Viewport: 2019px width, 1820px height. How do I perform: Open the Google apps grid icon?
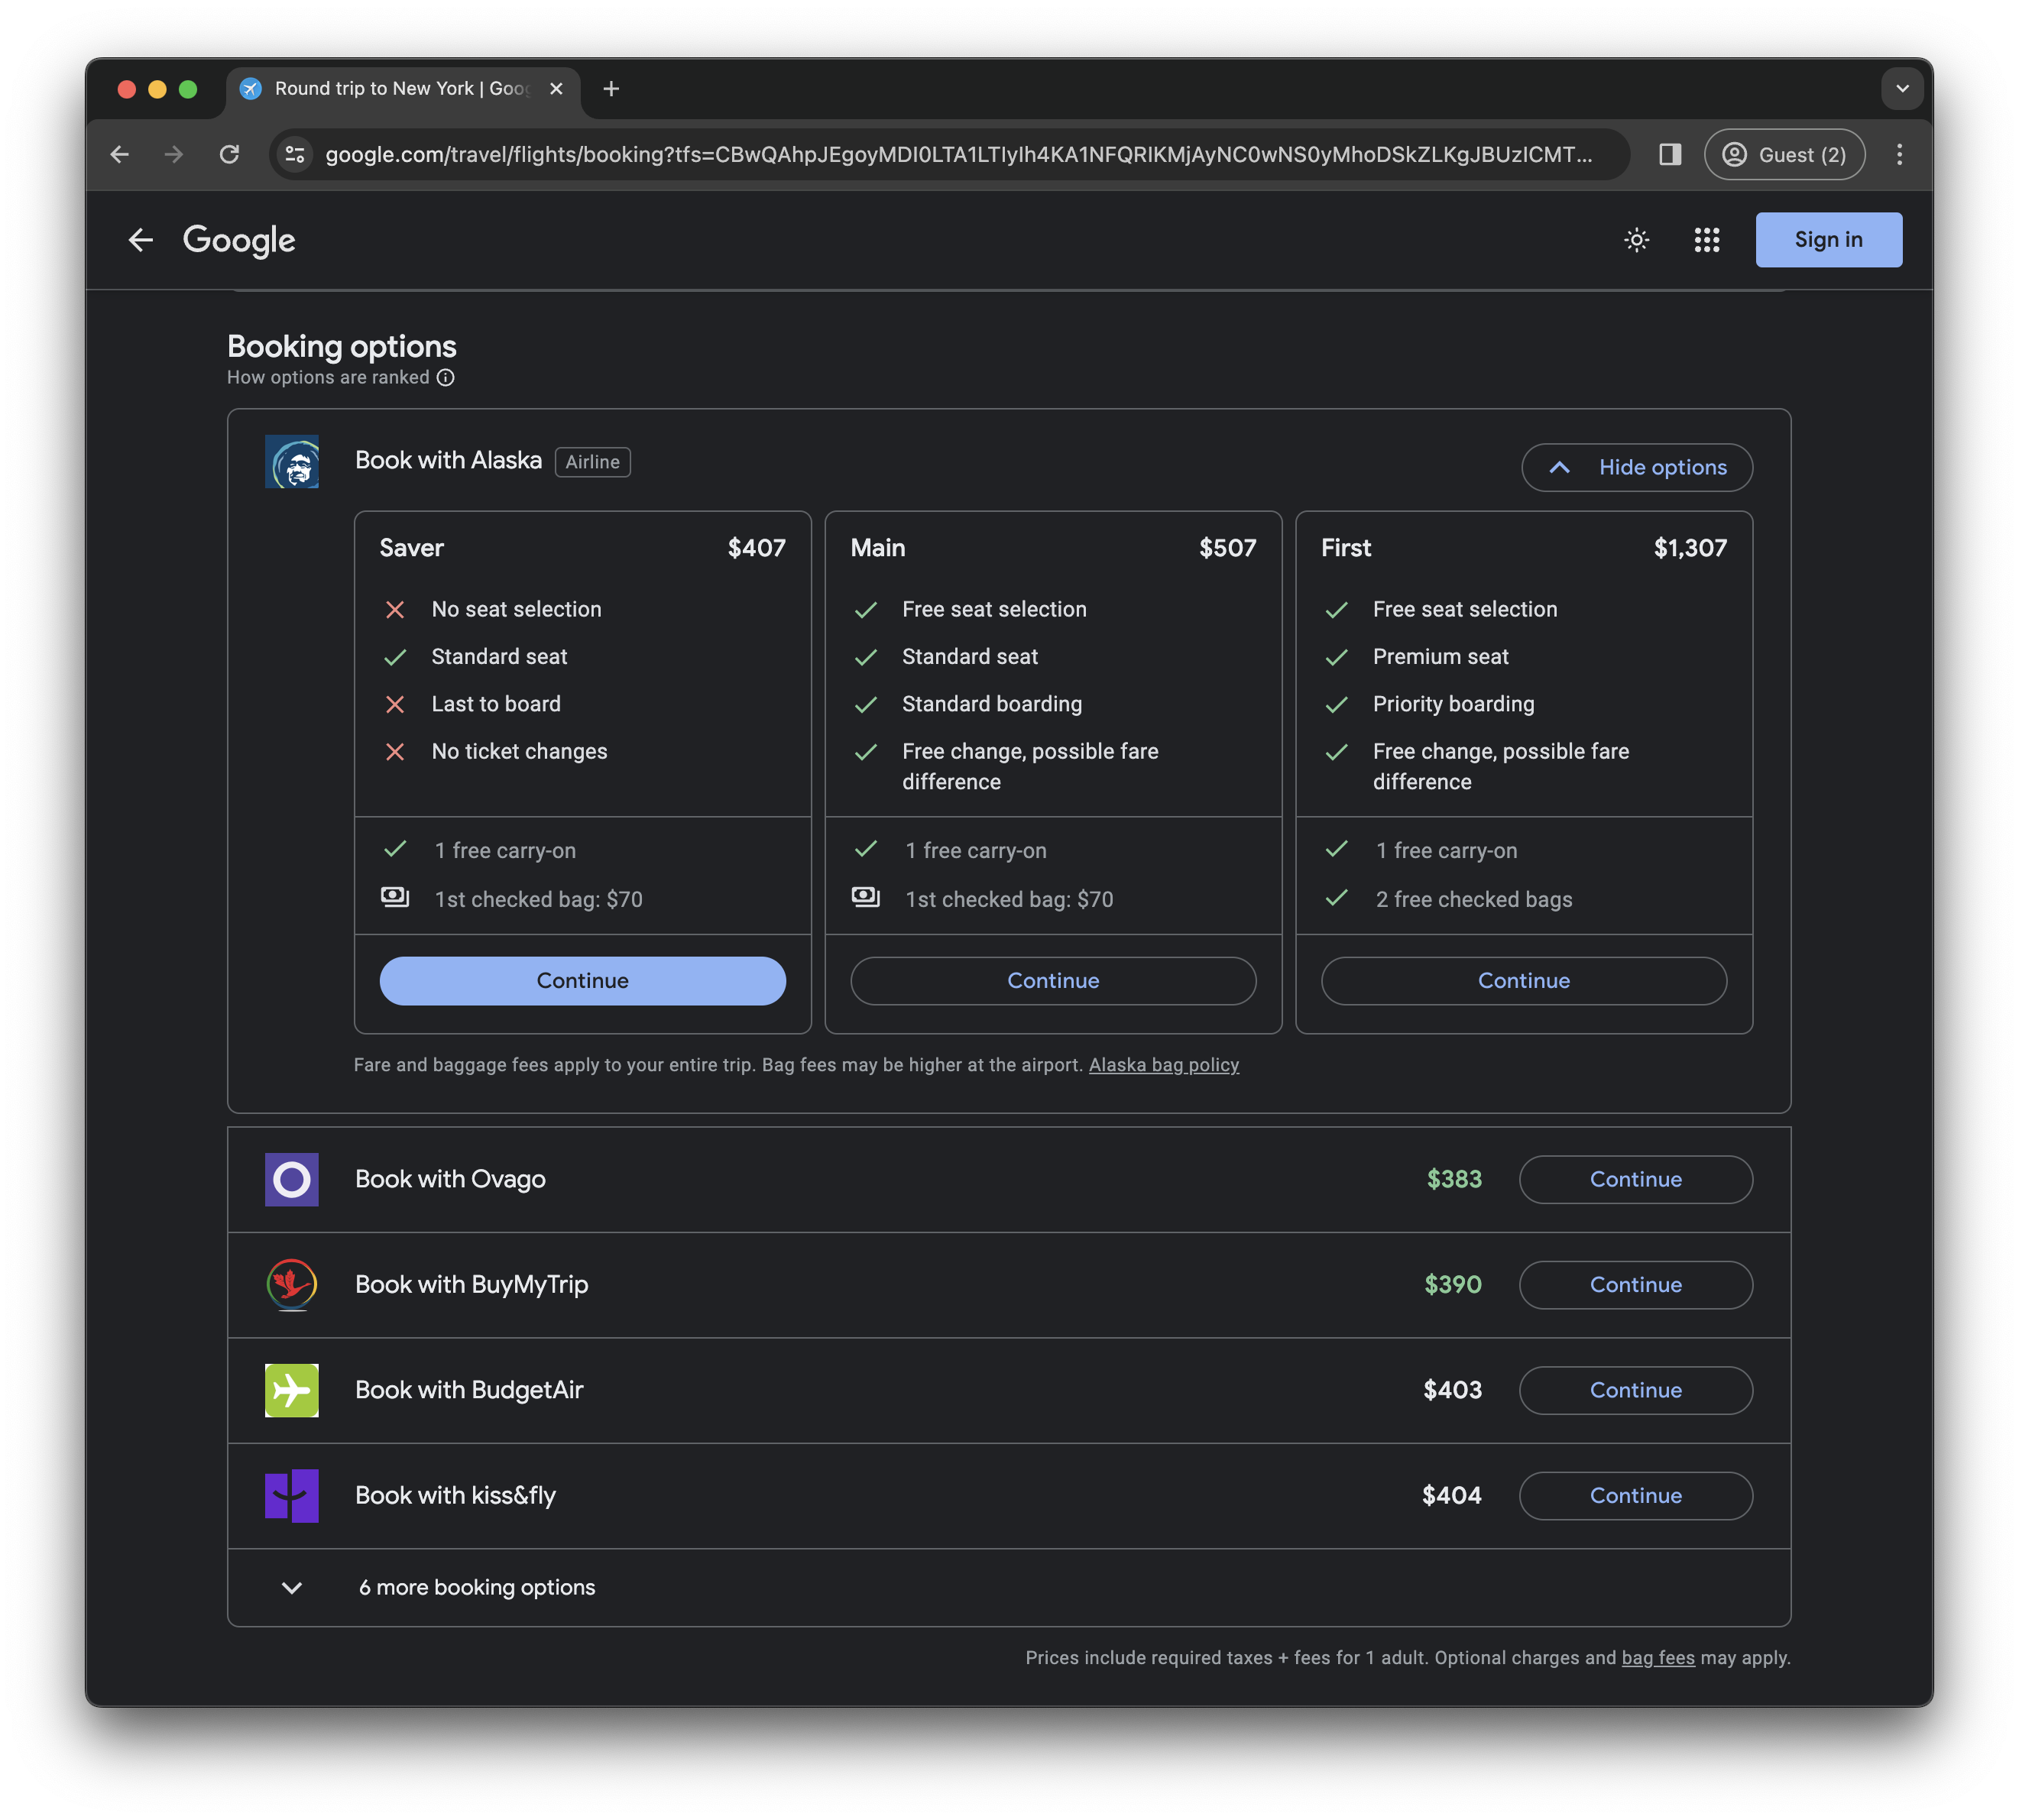1706,240
